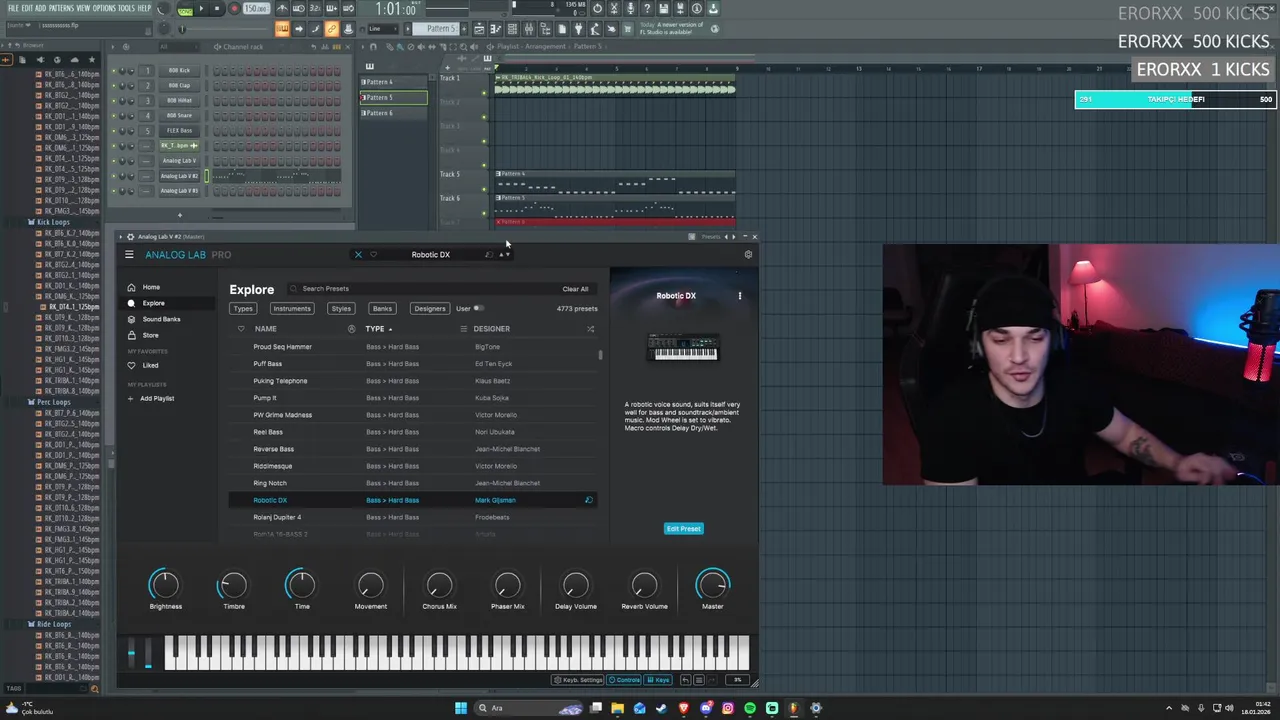Expand the Ride Loops folder in browser

pos(52,624)
